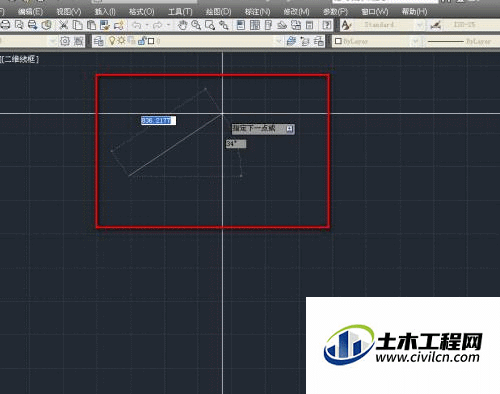Click the Zoom Previous icon
This screenshot has height=394, width=500.
click(x=224, y=25)
